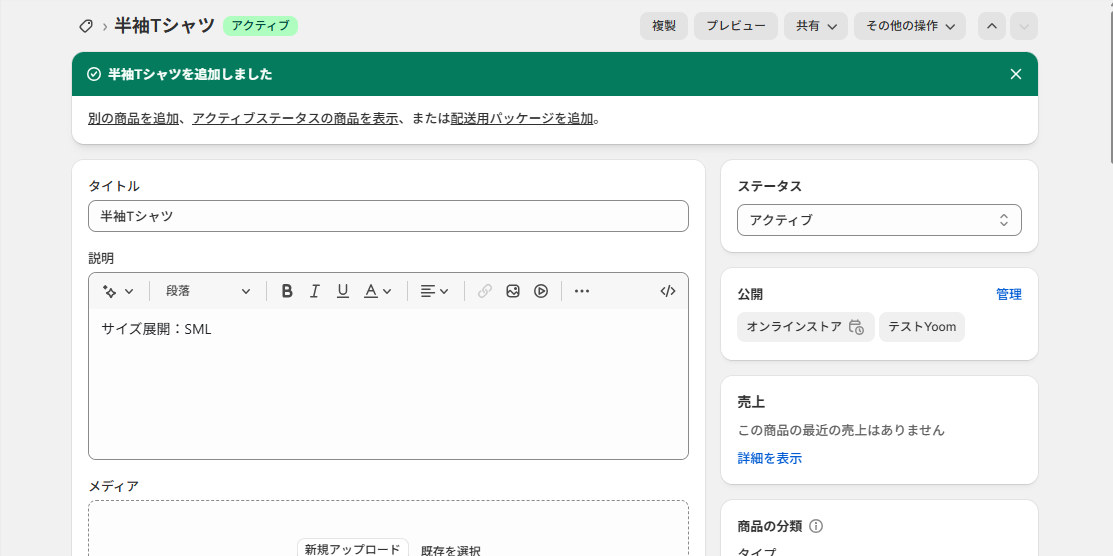Open the editor's more options ellipsis

(582, 291)
